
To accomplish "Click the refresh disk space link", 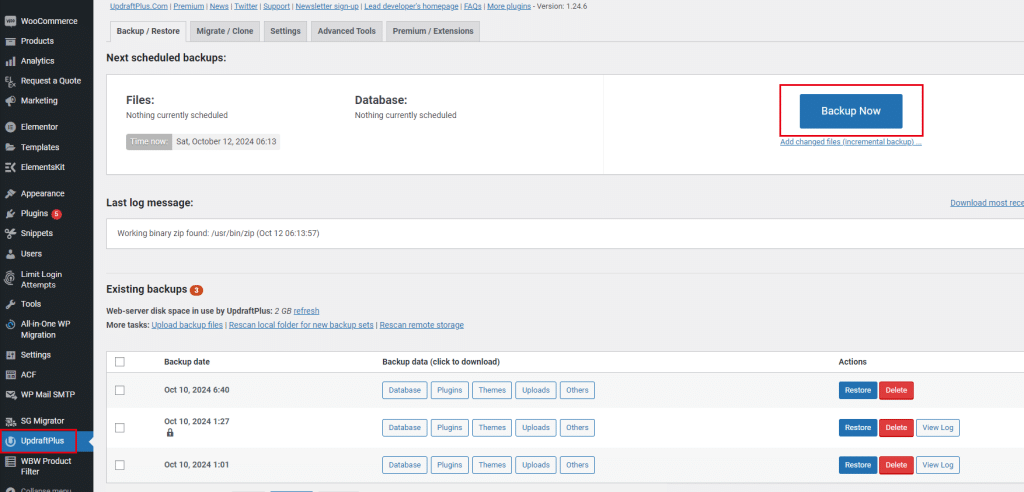I will tap(306, 311).
